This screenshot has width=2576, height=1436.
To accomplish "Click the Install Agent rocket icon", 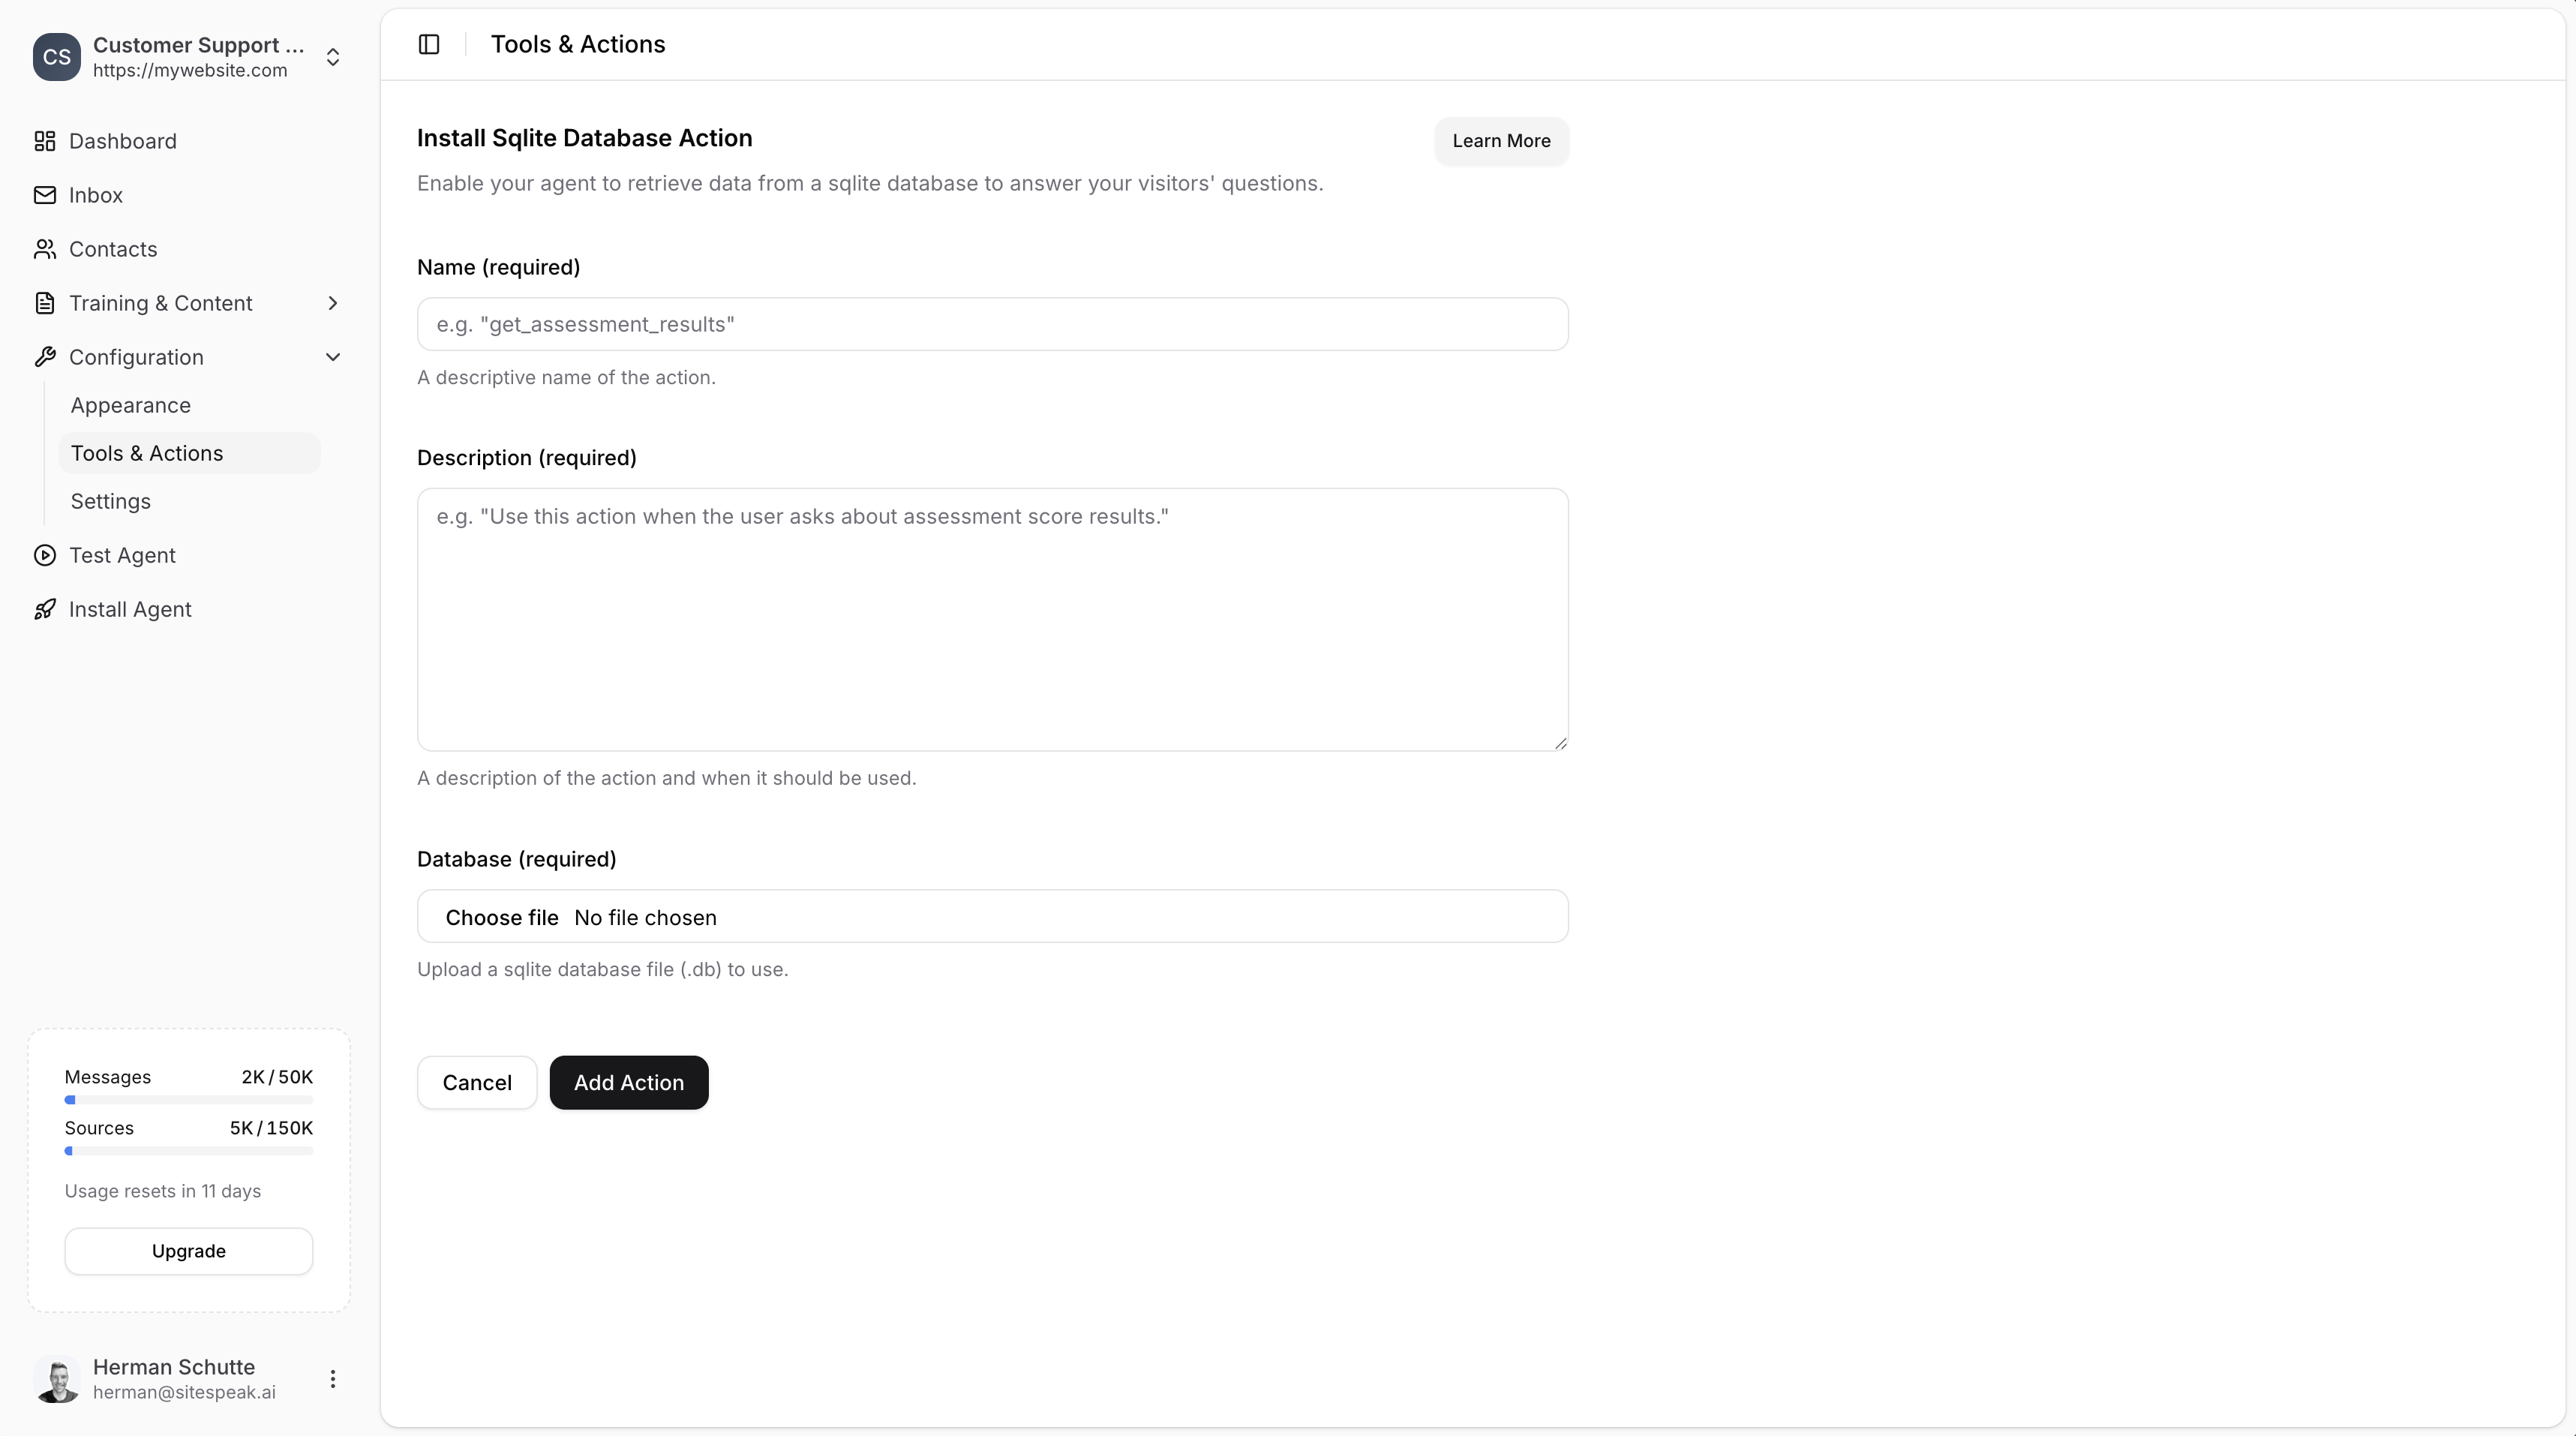I will point(45,609).
